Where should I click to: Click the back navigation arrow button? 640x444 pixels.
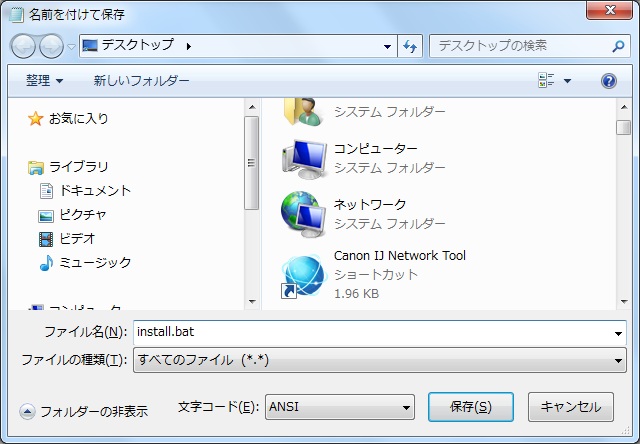click(x=24, y=46)
